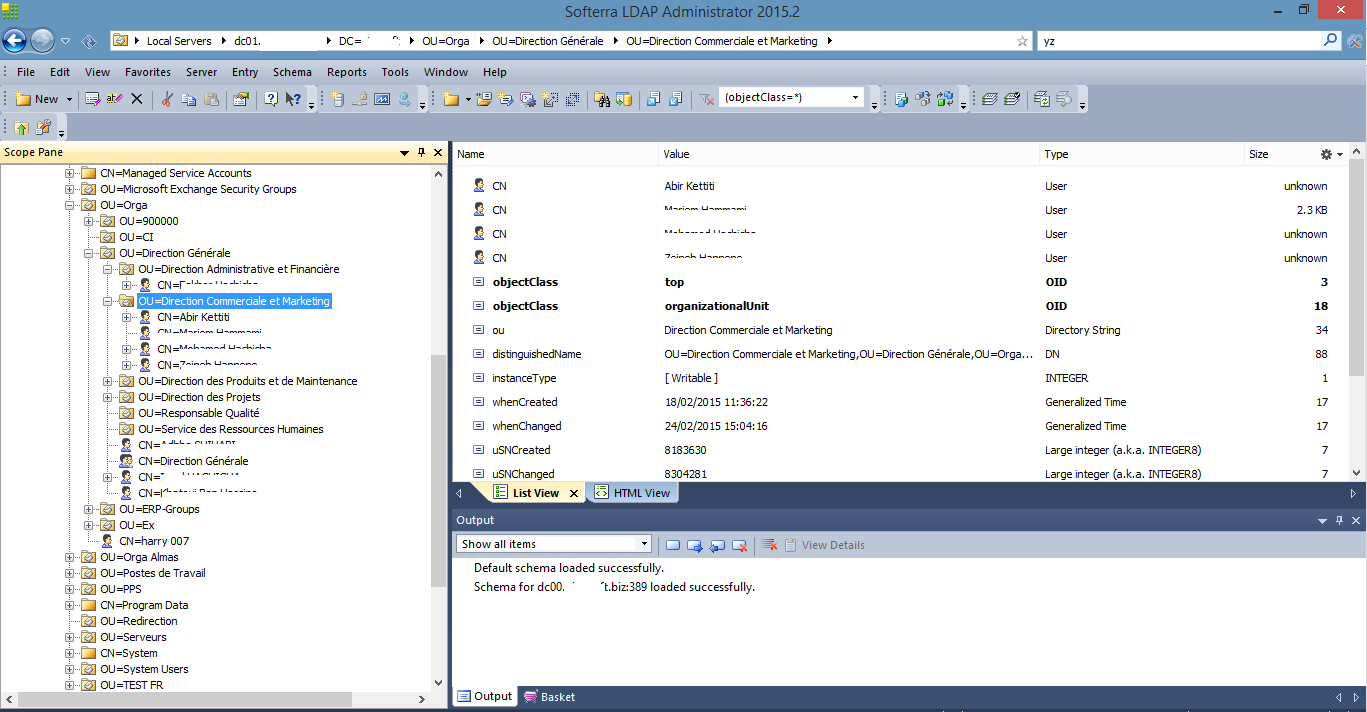
Task: Open the (objectClass=*) filter dropdown
Action: [855, 97]
